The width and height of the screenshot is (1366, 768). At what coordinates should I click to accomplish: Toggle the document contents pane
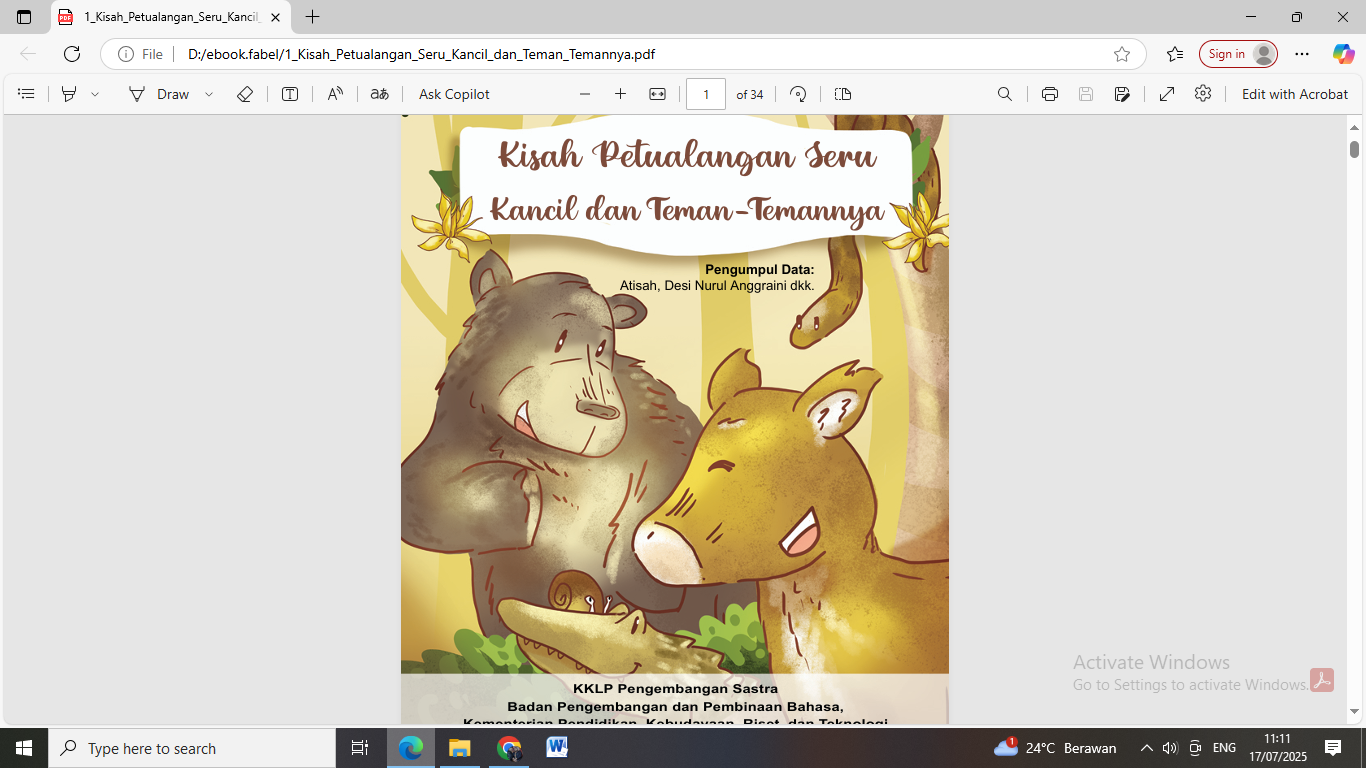click(26, 94)
